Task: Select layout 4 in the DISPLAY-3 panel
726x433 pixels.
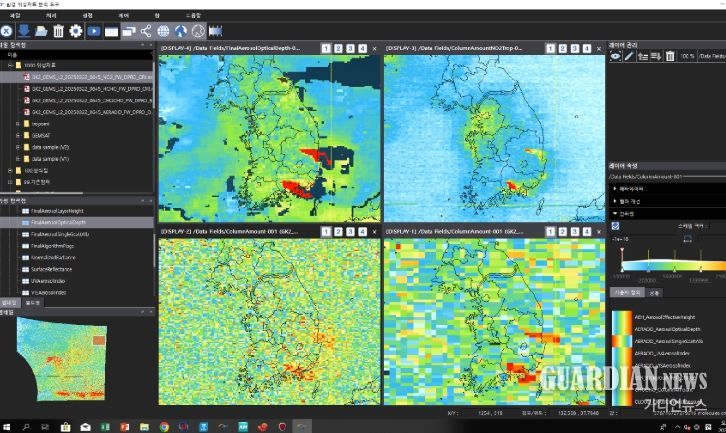Action: (587, 48)
